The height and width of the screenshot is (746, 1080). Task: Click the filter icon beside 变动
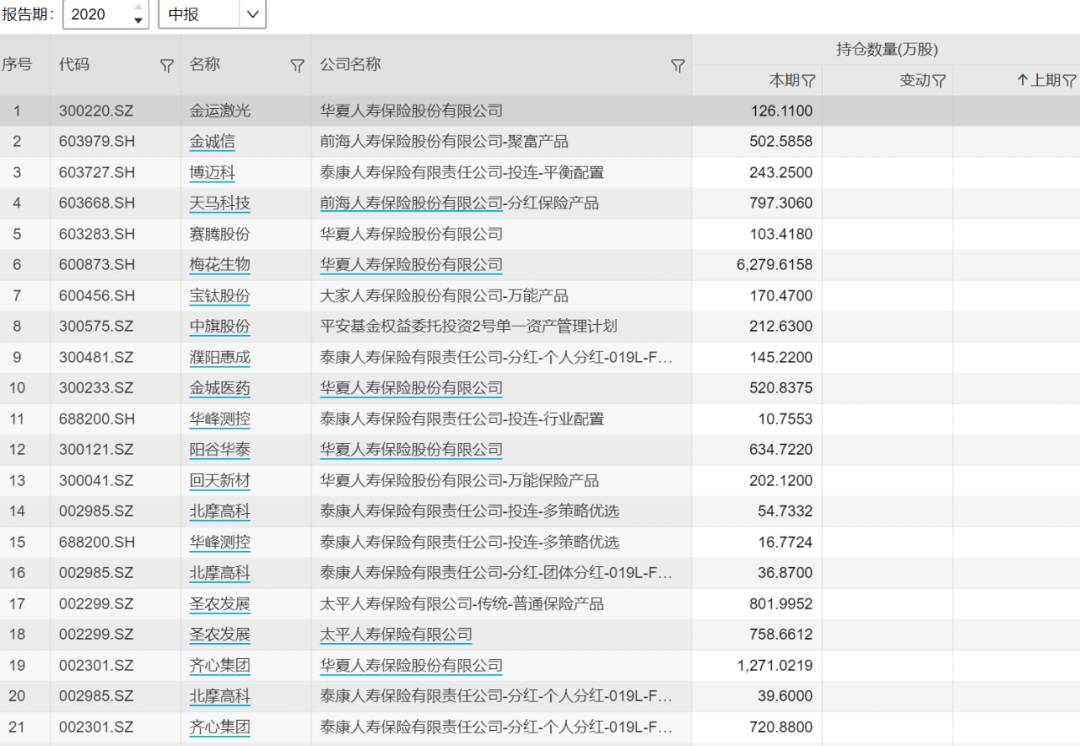coord(939,81)
